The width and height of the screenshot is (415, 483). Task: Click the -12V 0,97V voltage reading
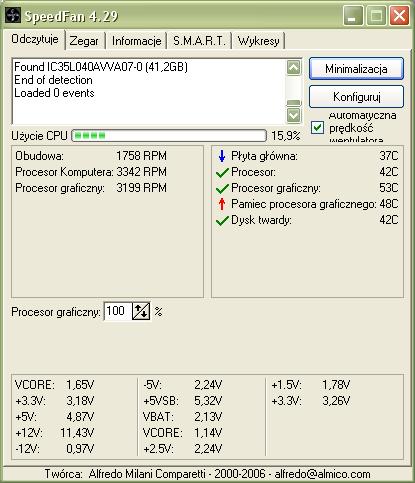point(55,449)
